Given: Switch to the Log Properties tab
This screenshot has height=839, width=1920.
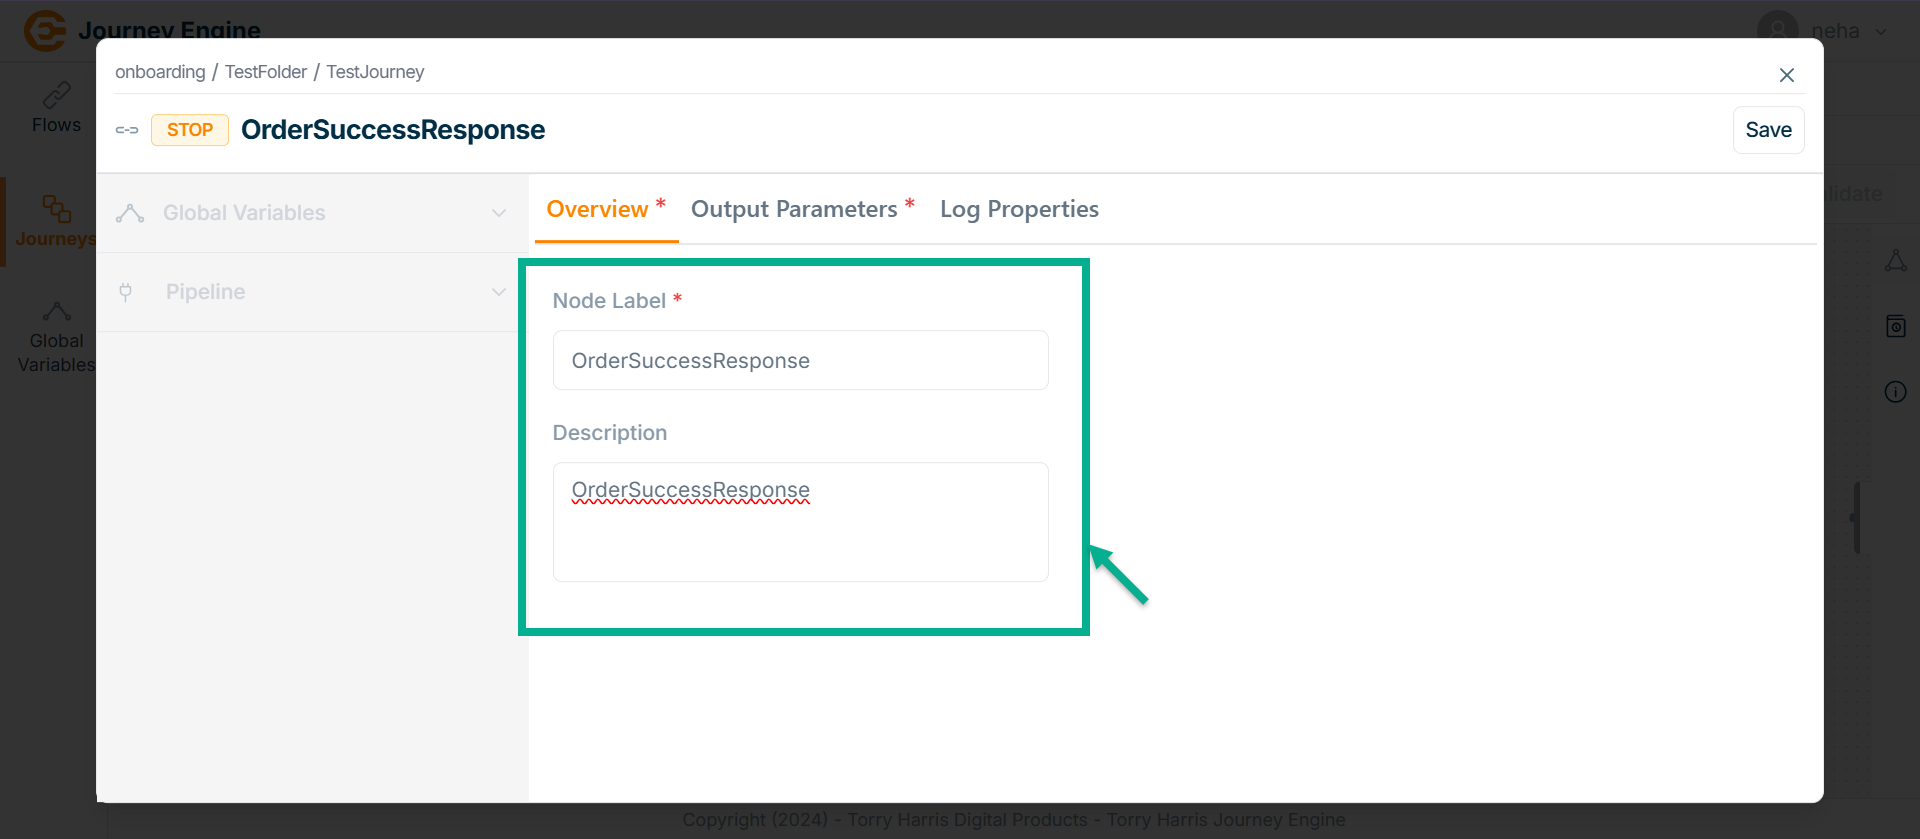Looking at the screenshot, I should [x=1019, y=209].
